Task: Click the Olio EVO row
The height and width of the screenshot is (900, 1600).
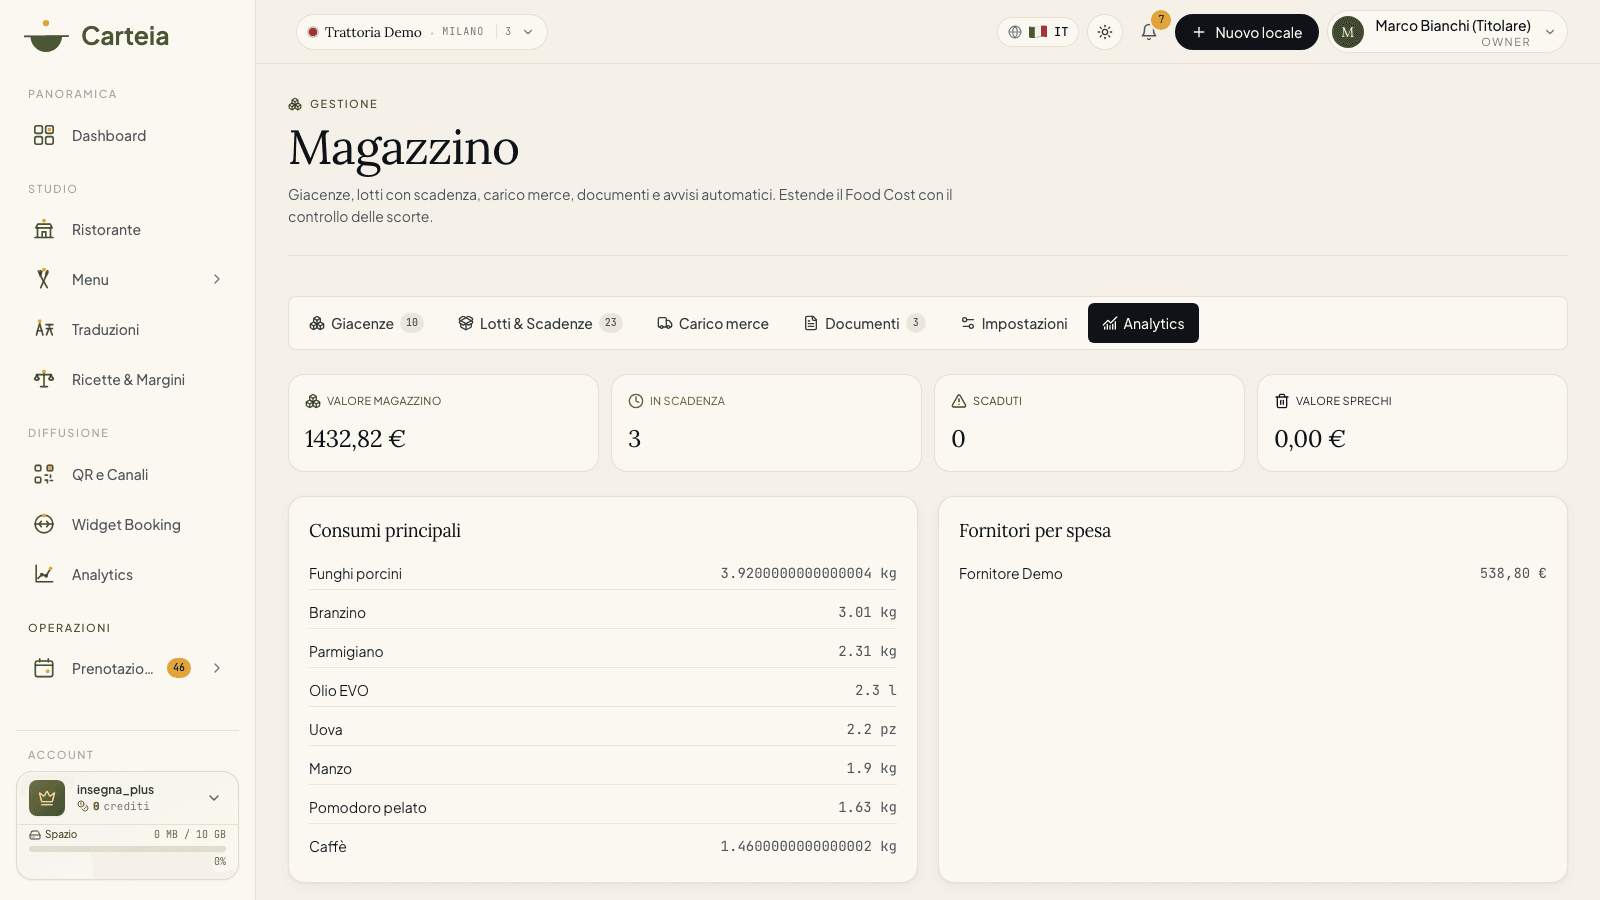Action: (x=603, y=691)
